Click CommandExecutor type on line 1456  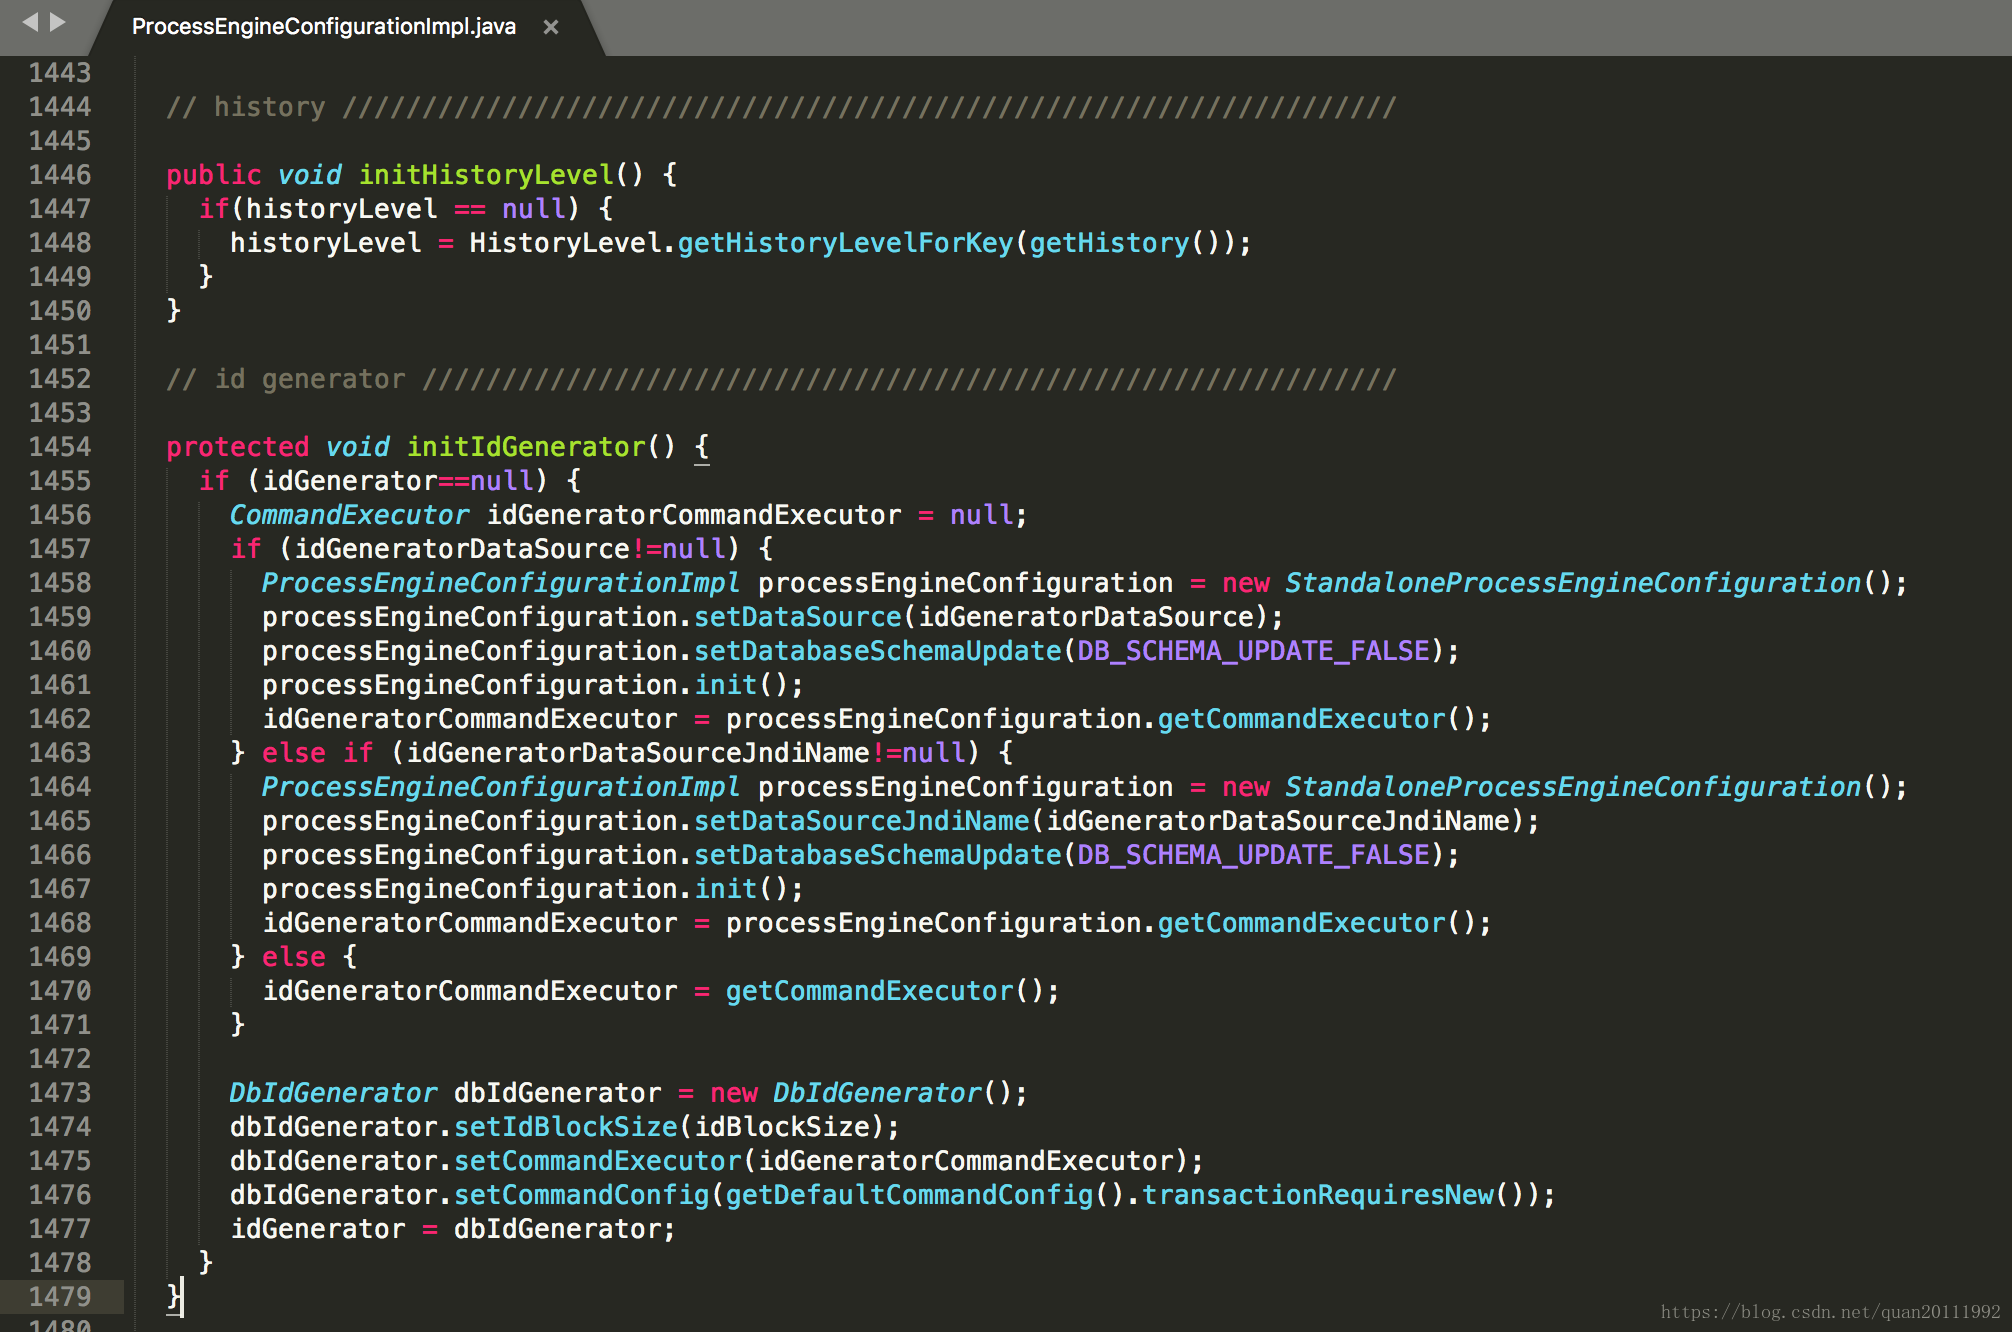coord(349,515)
